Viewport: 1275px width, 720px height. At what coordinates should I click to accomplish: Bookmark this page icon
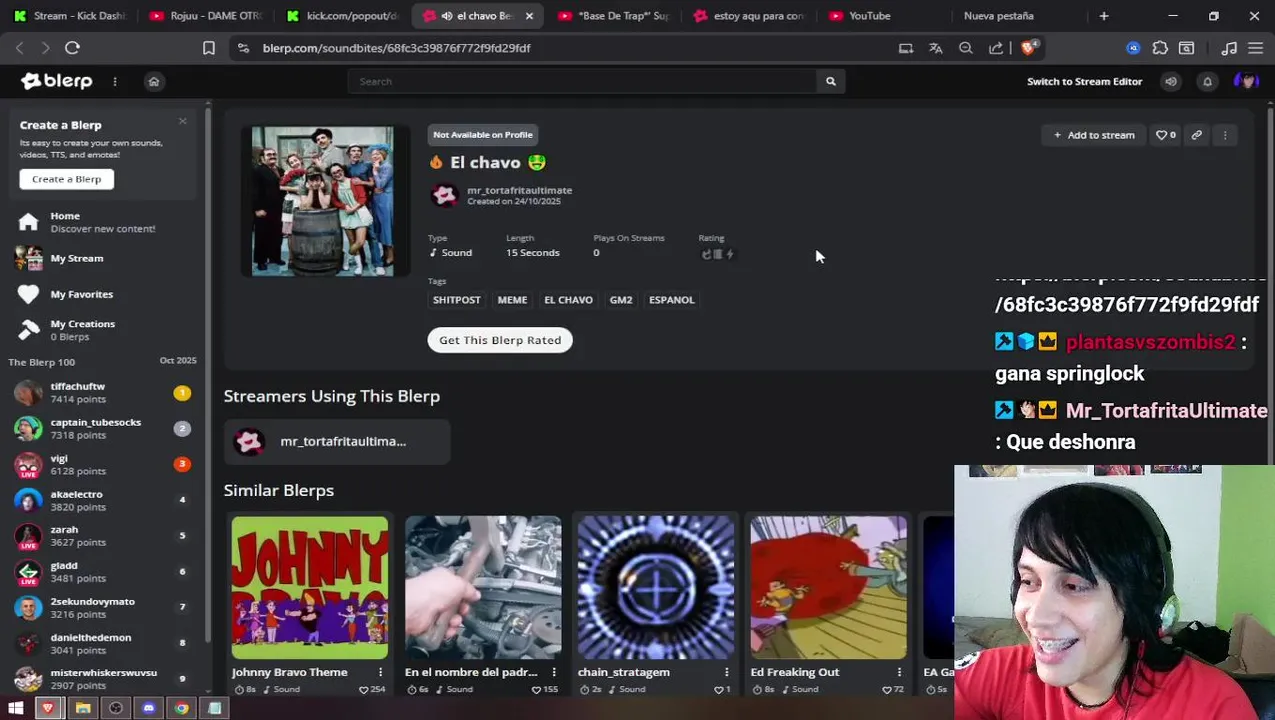(x=208, y=48)
